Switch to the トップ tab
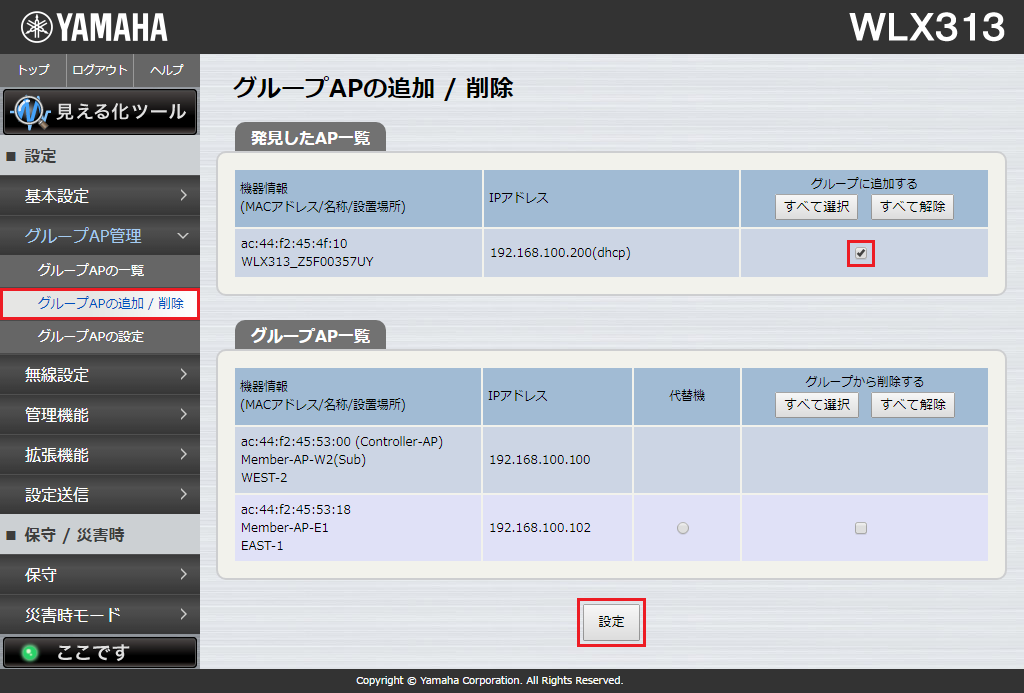Viewport: 1024px width, 693px height. click(32, 70)
